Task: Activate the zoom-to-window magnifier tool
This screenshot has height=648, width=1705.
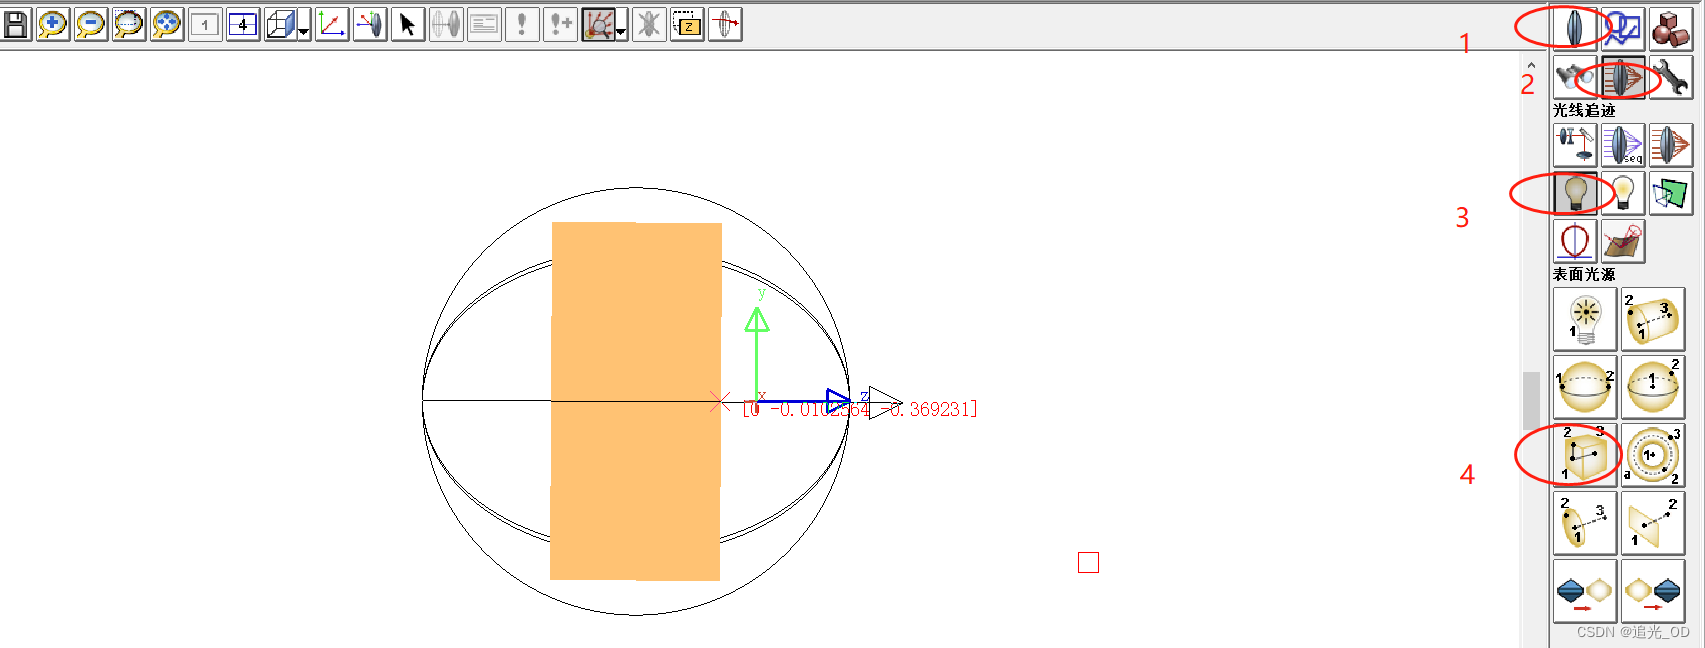Action: 129,24
